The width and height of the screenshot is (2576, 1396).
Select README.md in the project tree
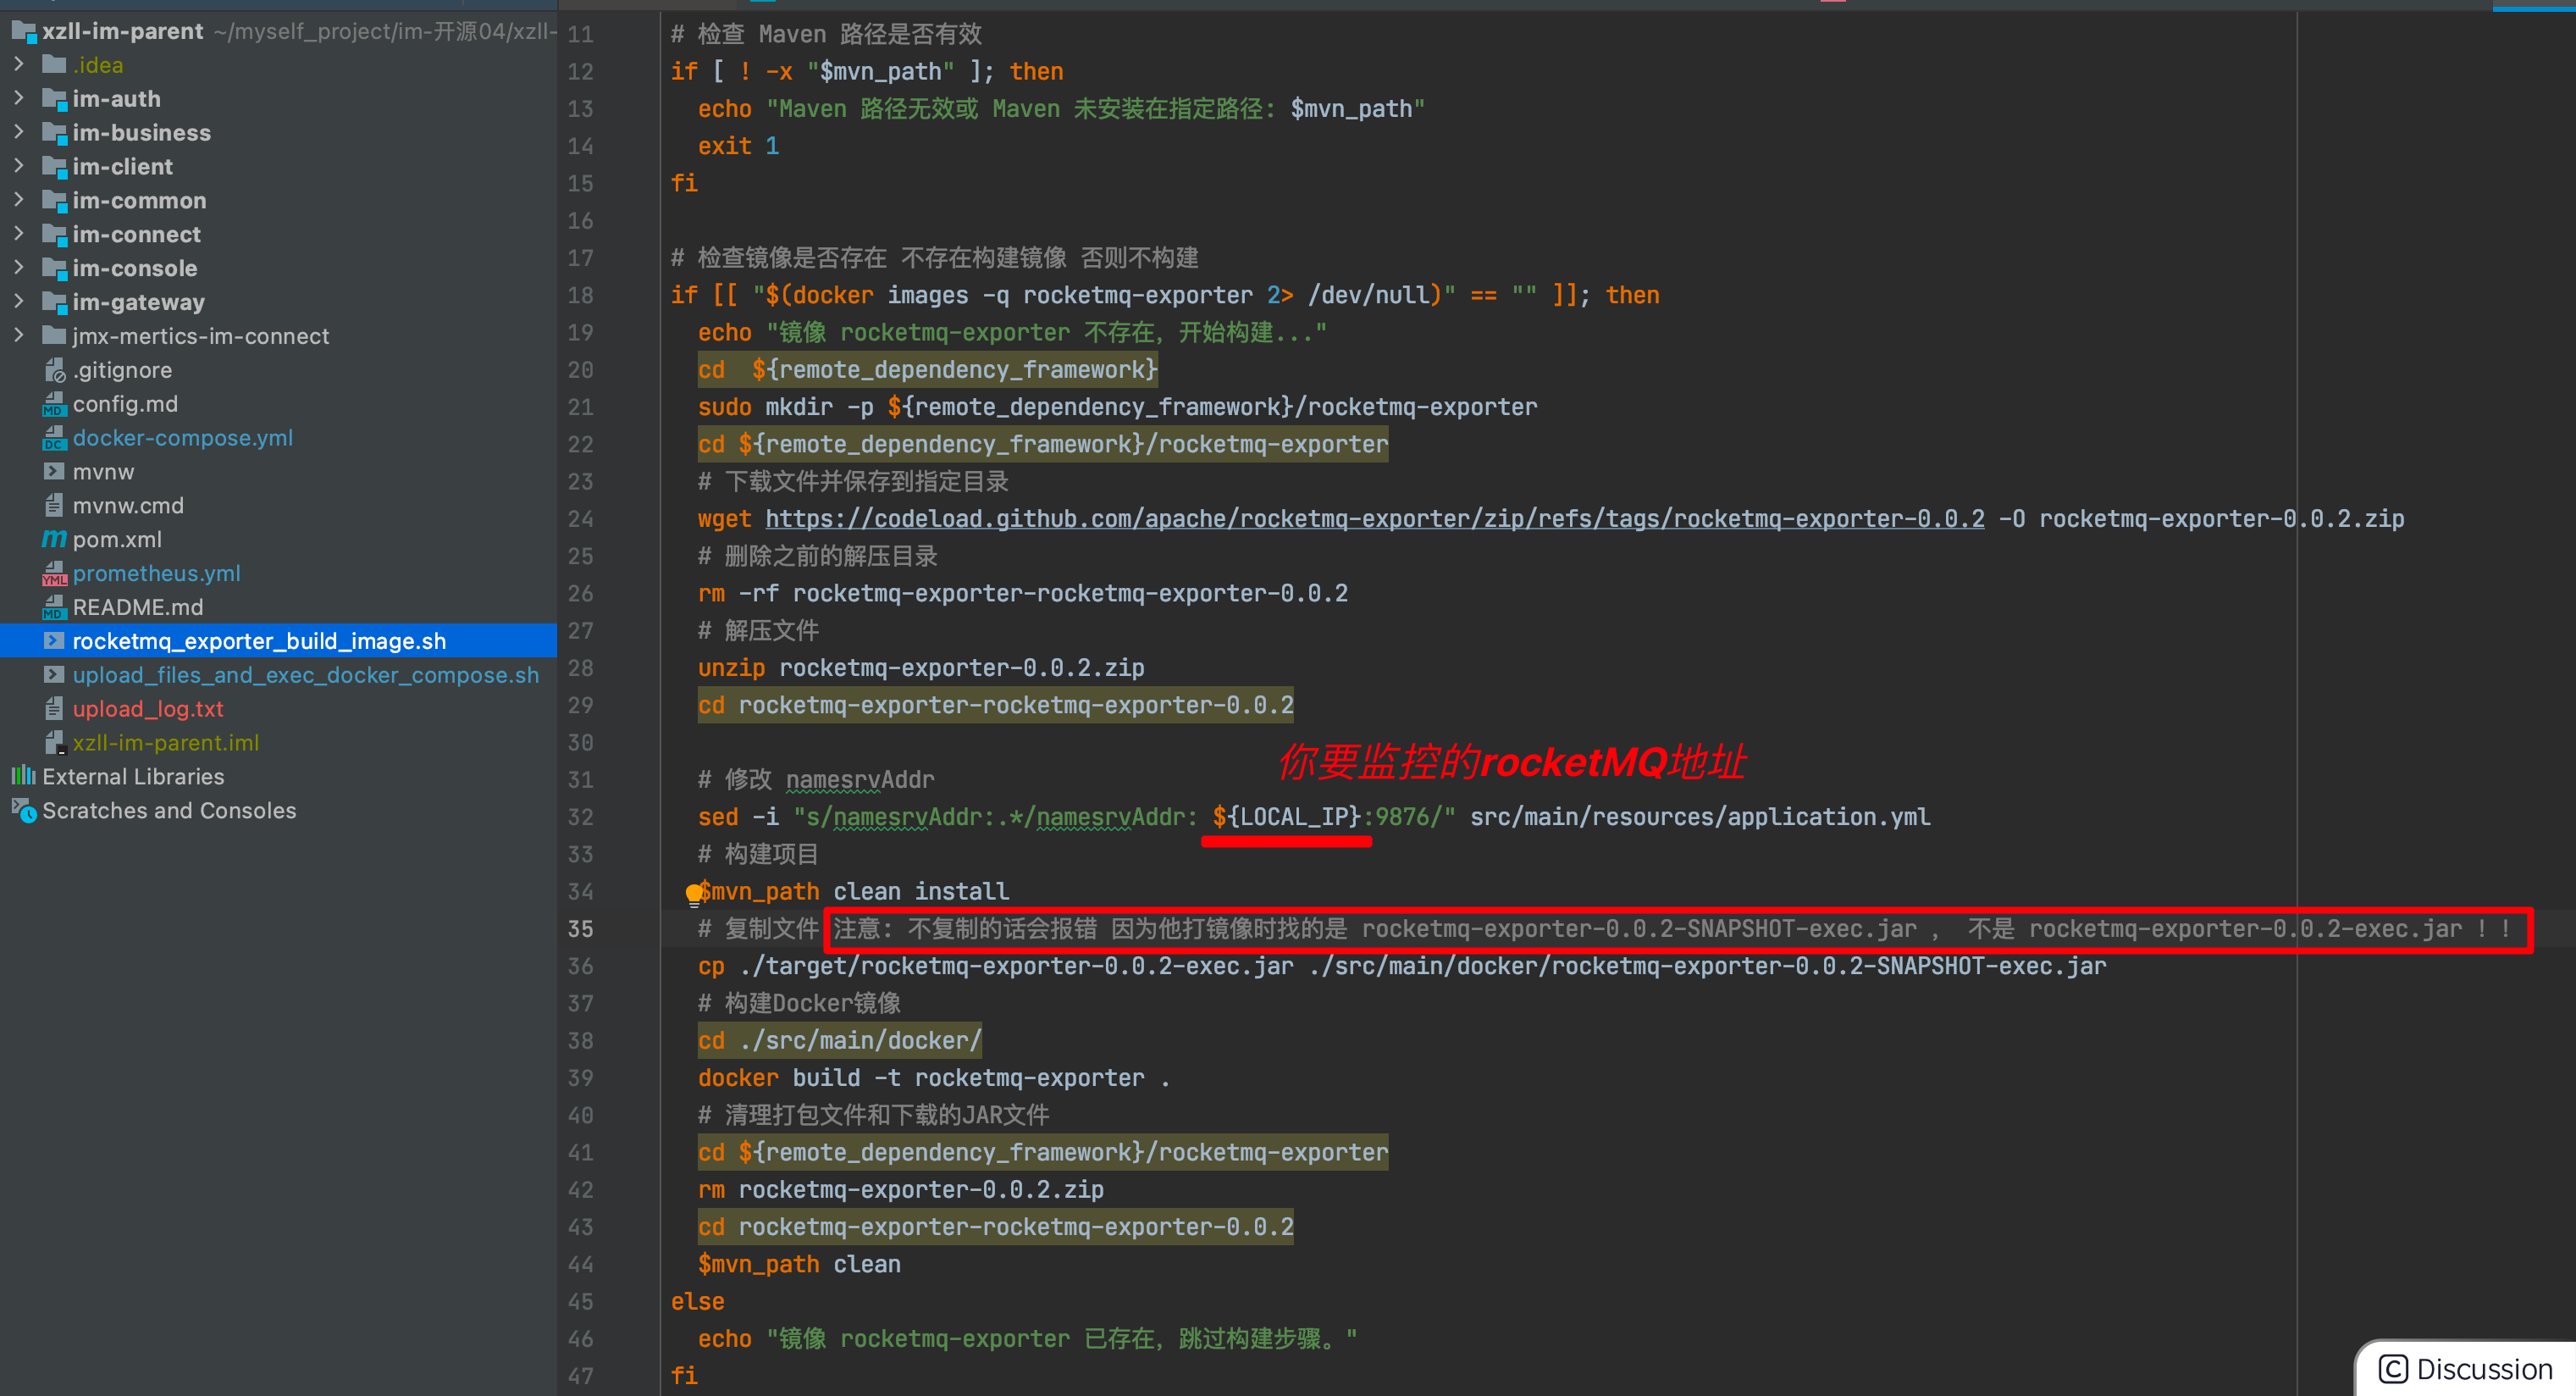pos(137,607)
